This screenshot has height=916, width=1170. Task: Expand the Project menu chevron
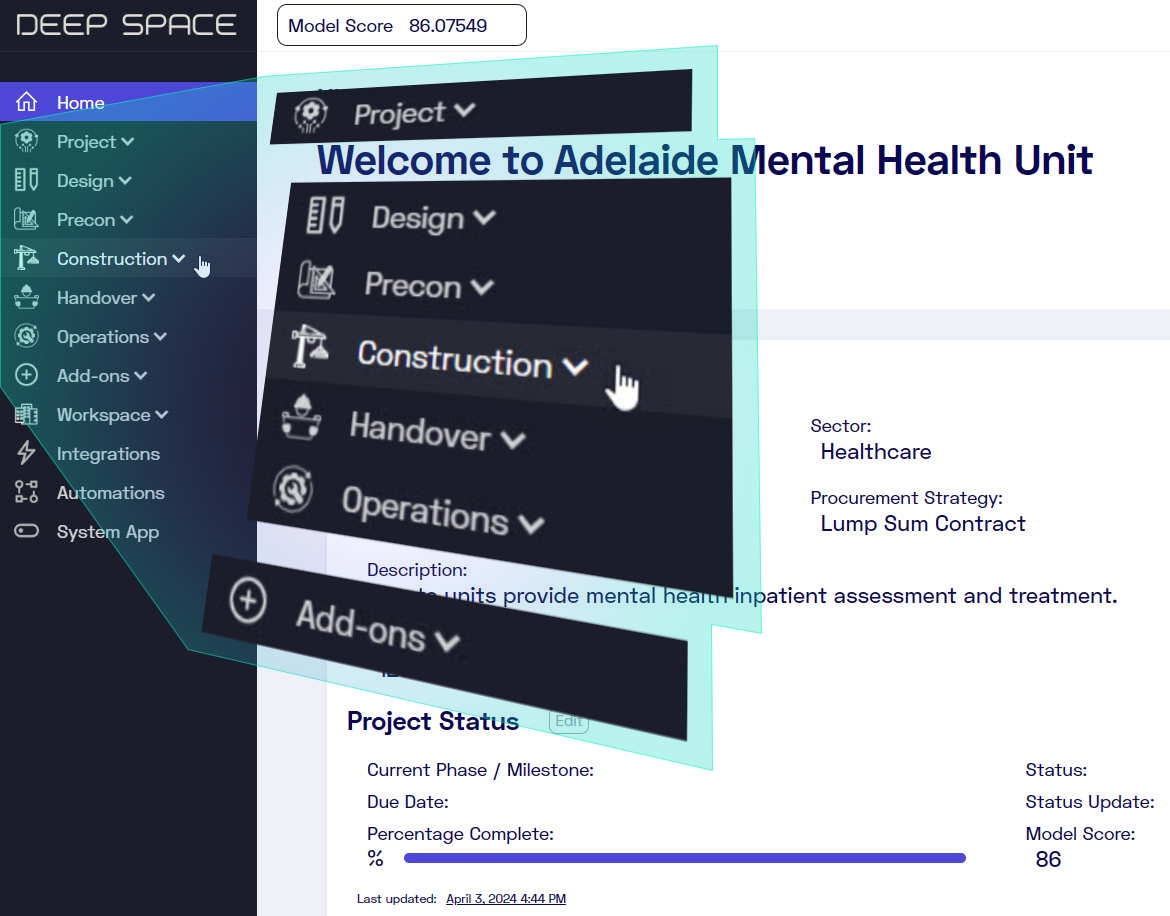pyautogui.click(x=128, y=142)
